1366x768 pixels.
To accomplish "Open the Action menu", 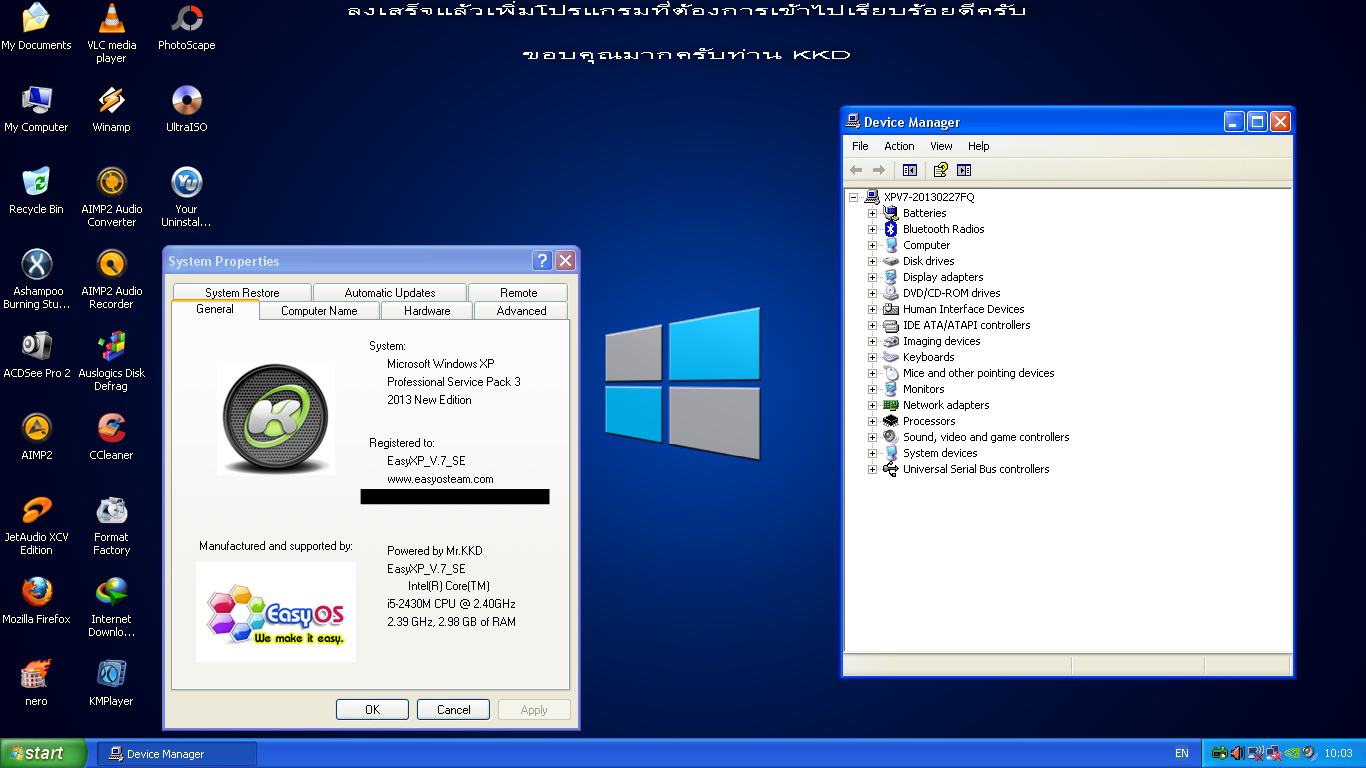I will (899, 146).
